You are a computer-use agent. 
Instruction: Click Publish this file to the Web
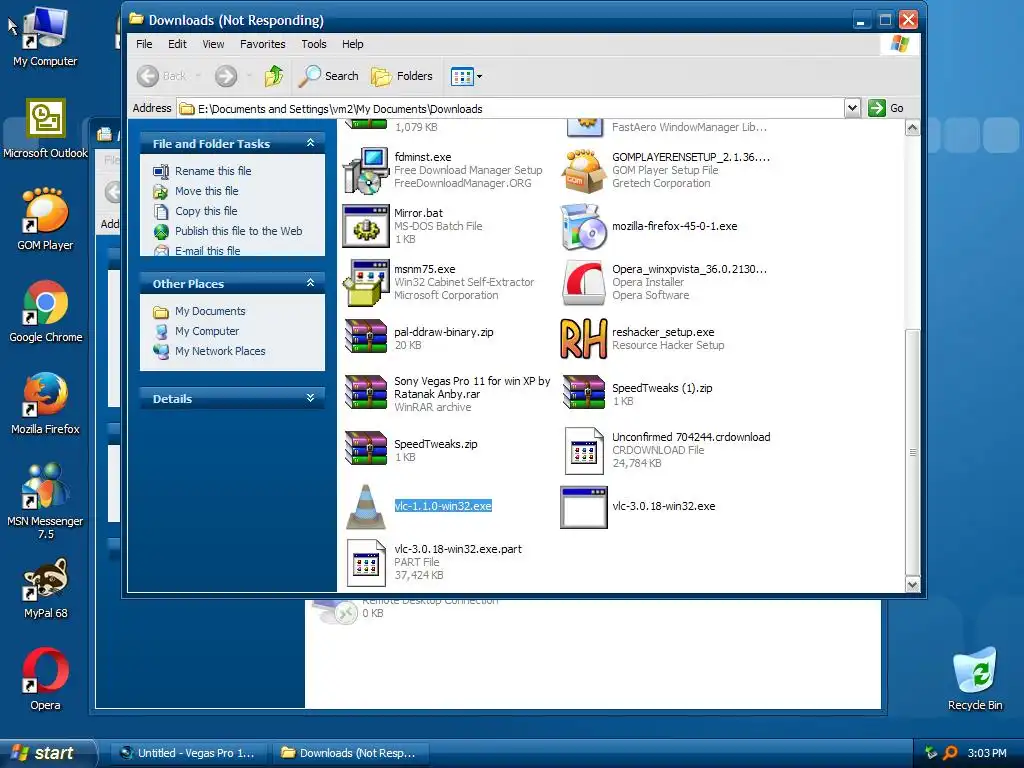pos(238,231)
